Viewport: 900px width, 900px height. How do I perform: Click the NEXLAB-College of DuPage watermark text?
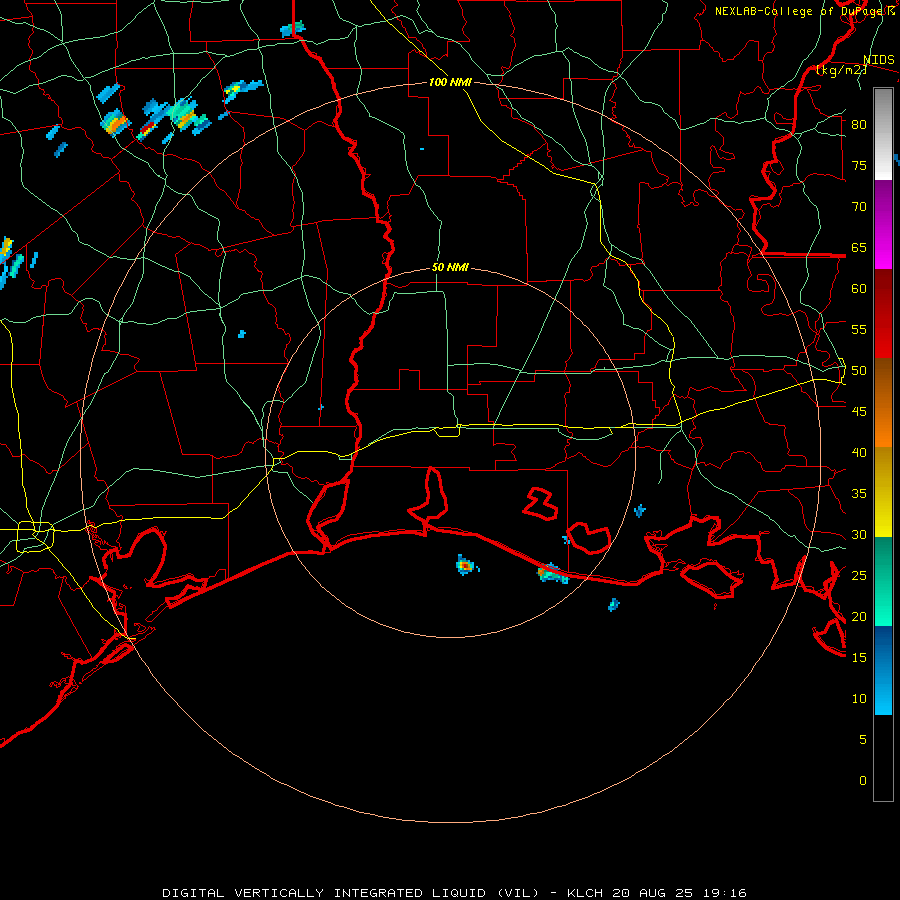[800, 11]
